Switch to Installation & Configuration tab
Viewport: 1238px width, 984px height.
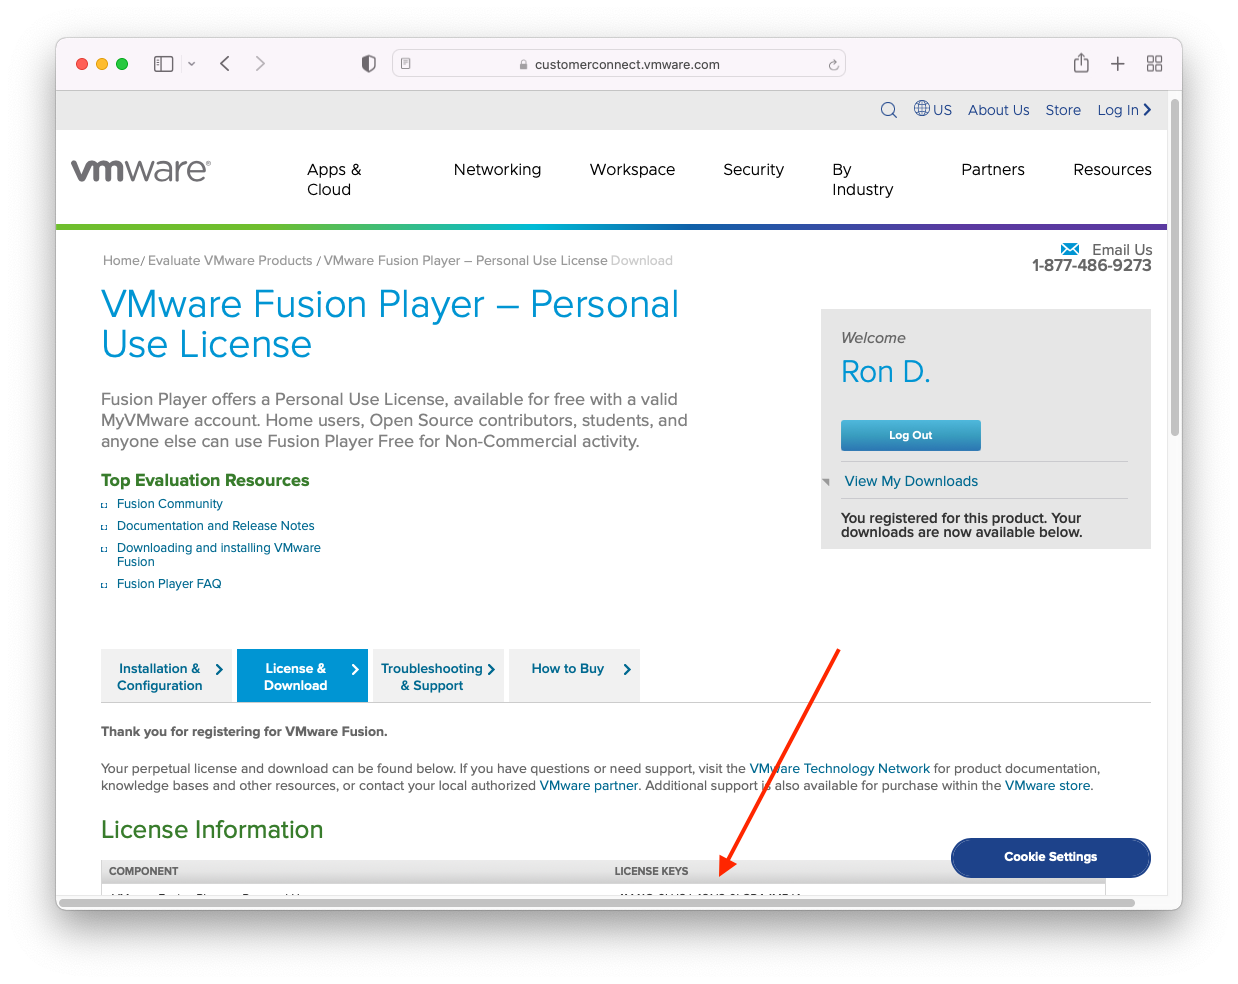[166, 677]
